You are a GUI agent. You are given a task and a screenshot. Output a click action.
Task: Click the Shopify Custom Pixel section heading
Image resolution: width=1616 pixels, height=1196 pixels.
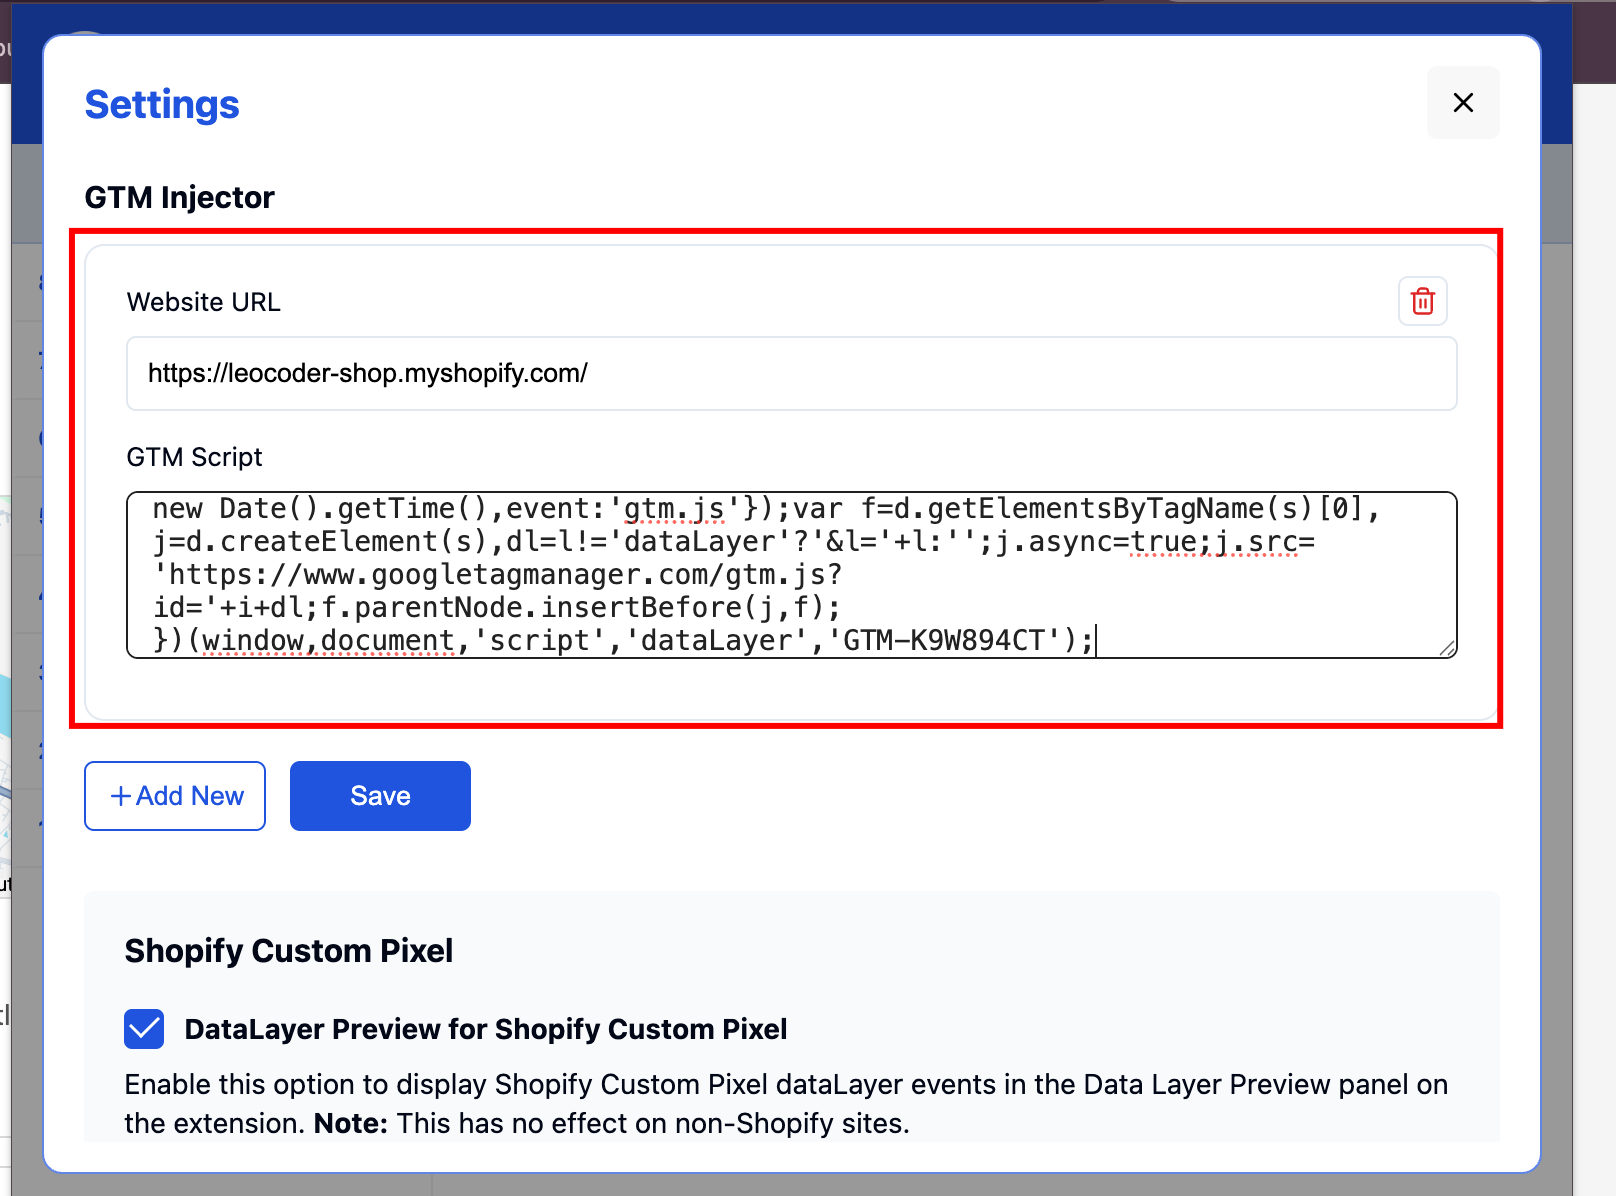pyautogui.click(x=288, y=950)
